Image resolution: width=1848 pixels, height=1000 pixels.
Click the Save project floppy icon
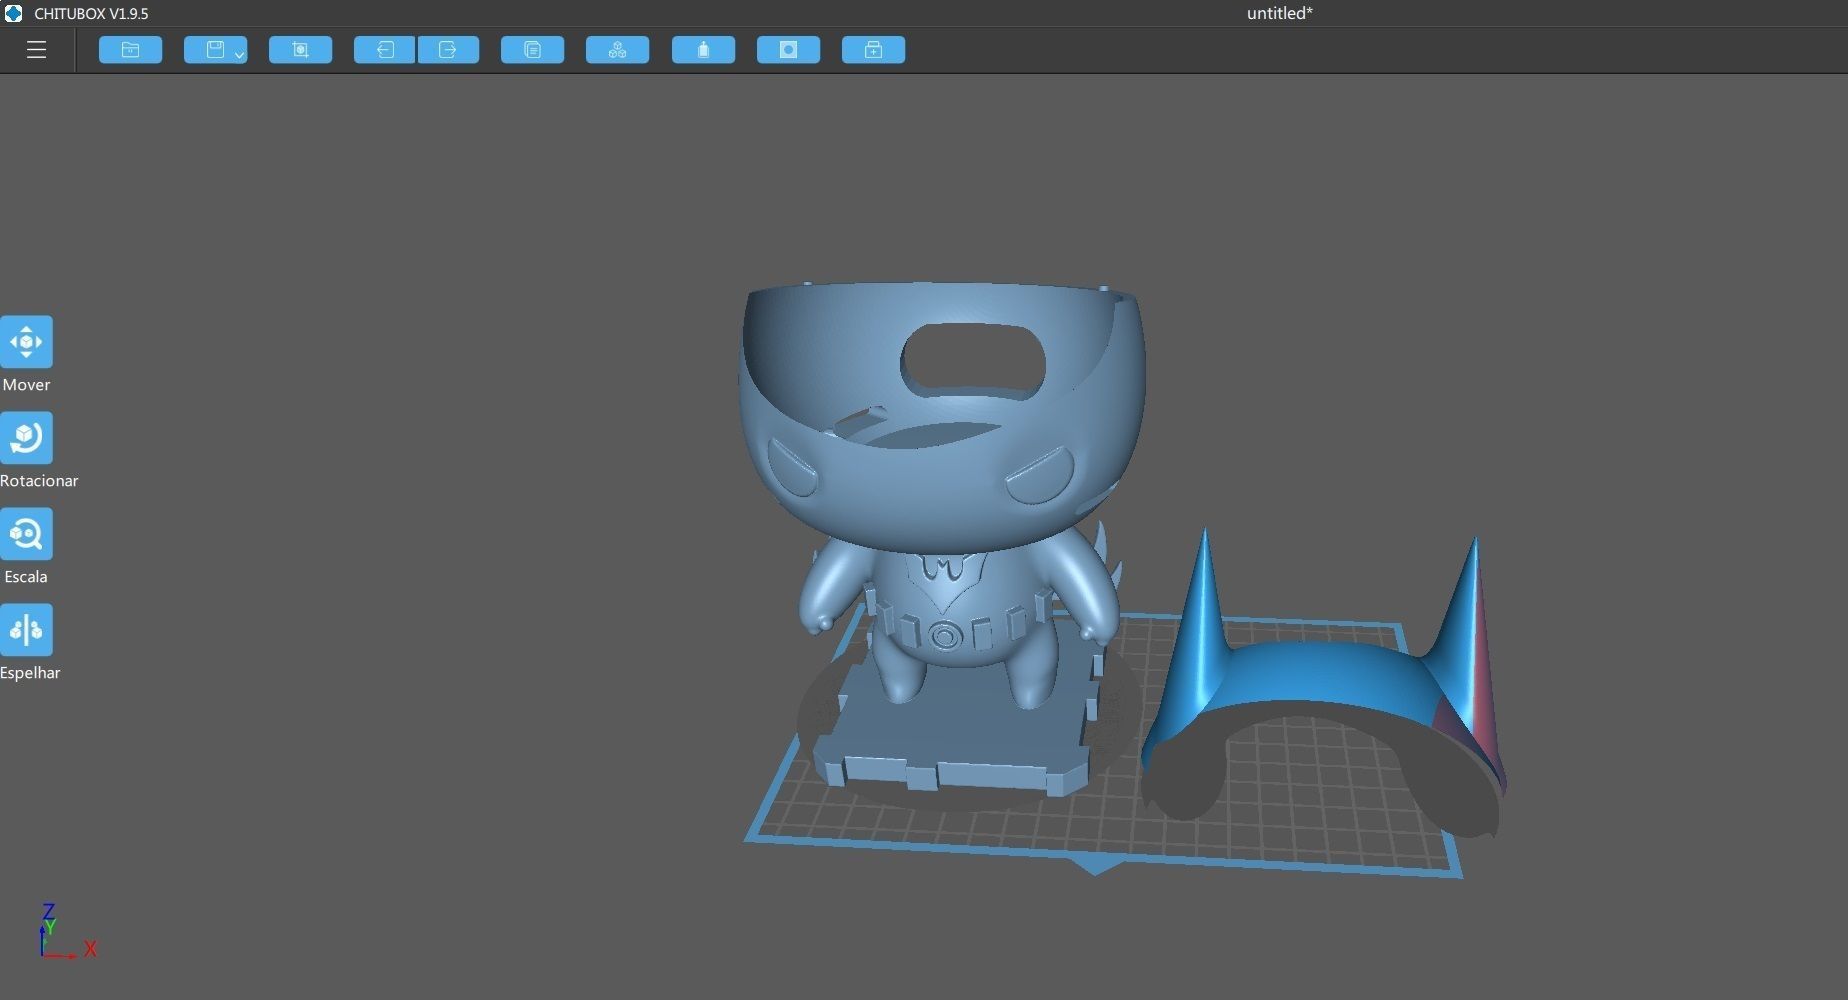point(213,50)
